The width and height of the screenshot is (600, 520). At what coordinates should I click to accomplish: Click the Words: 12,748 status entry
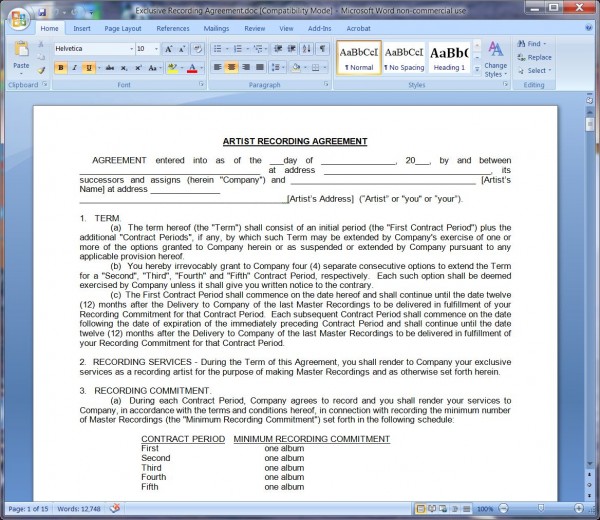point(79,509)
